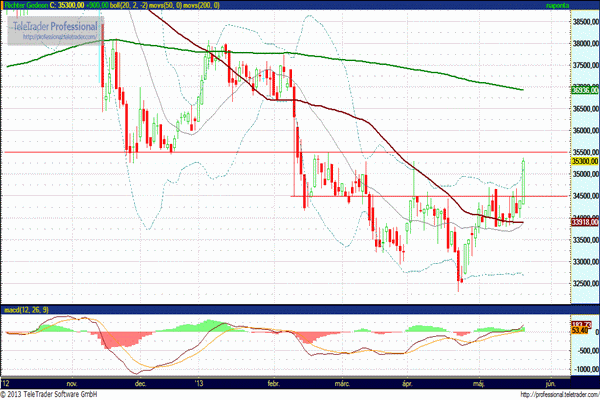
Task: Click the Richter Gedeon instrument name in header
Action: (x=26, y=5)
